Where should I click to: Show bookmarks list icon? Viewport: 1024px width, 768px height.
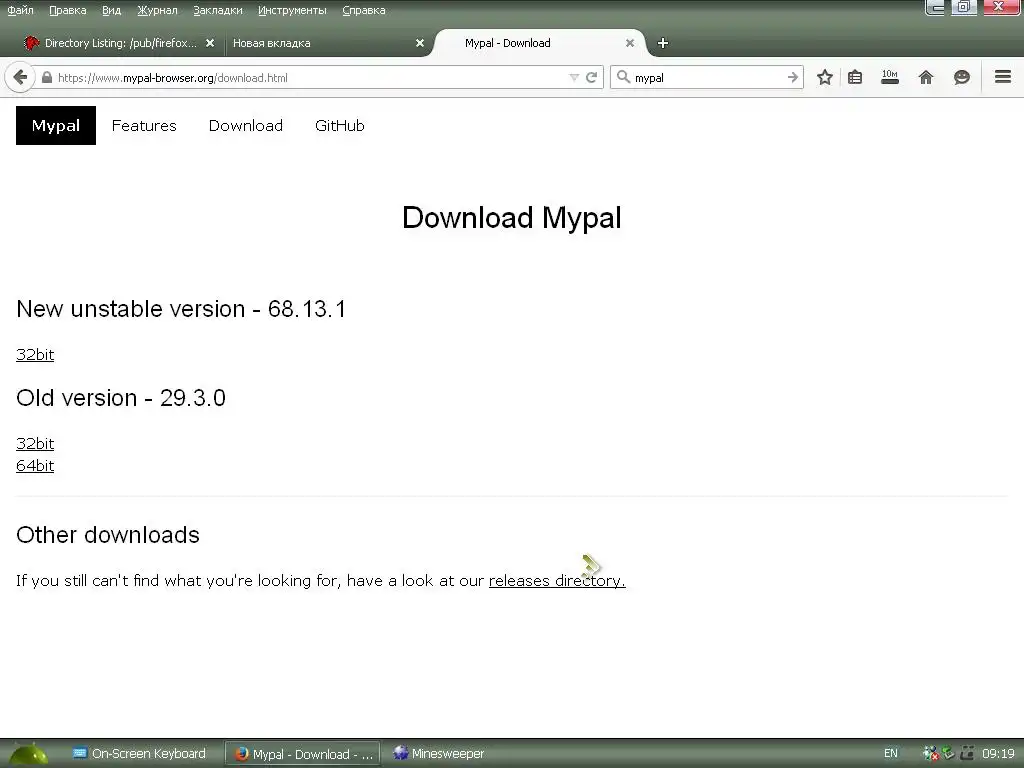(855, 77)
